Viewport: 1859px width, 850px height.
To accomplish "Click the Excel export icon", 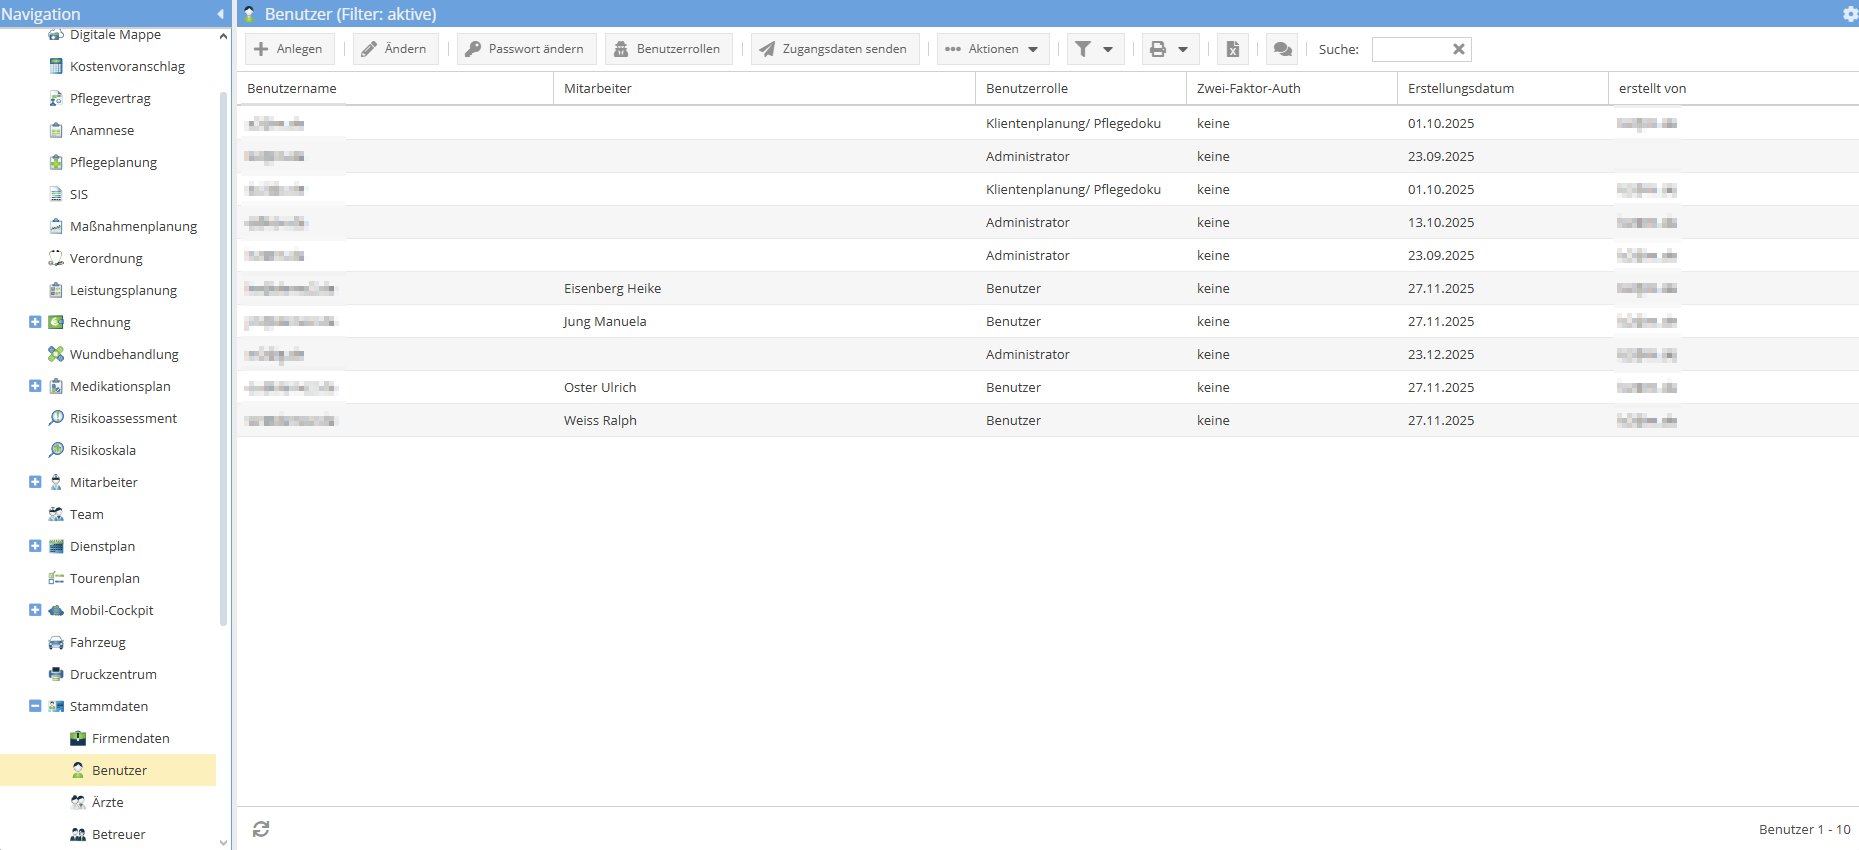I will 1233,49.
